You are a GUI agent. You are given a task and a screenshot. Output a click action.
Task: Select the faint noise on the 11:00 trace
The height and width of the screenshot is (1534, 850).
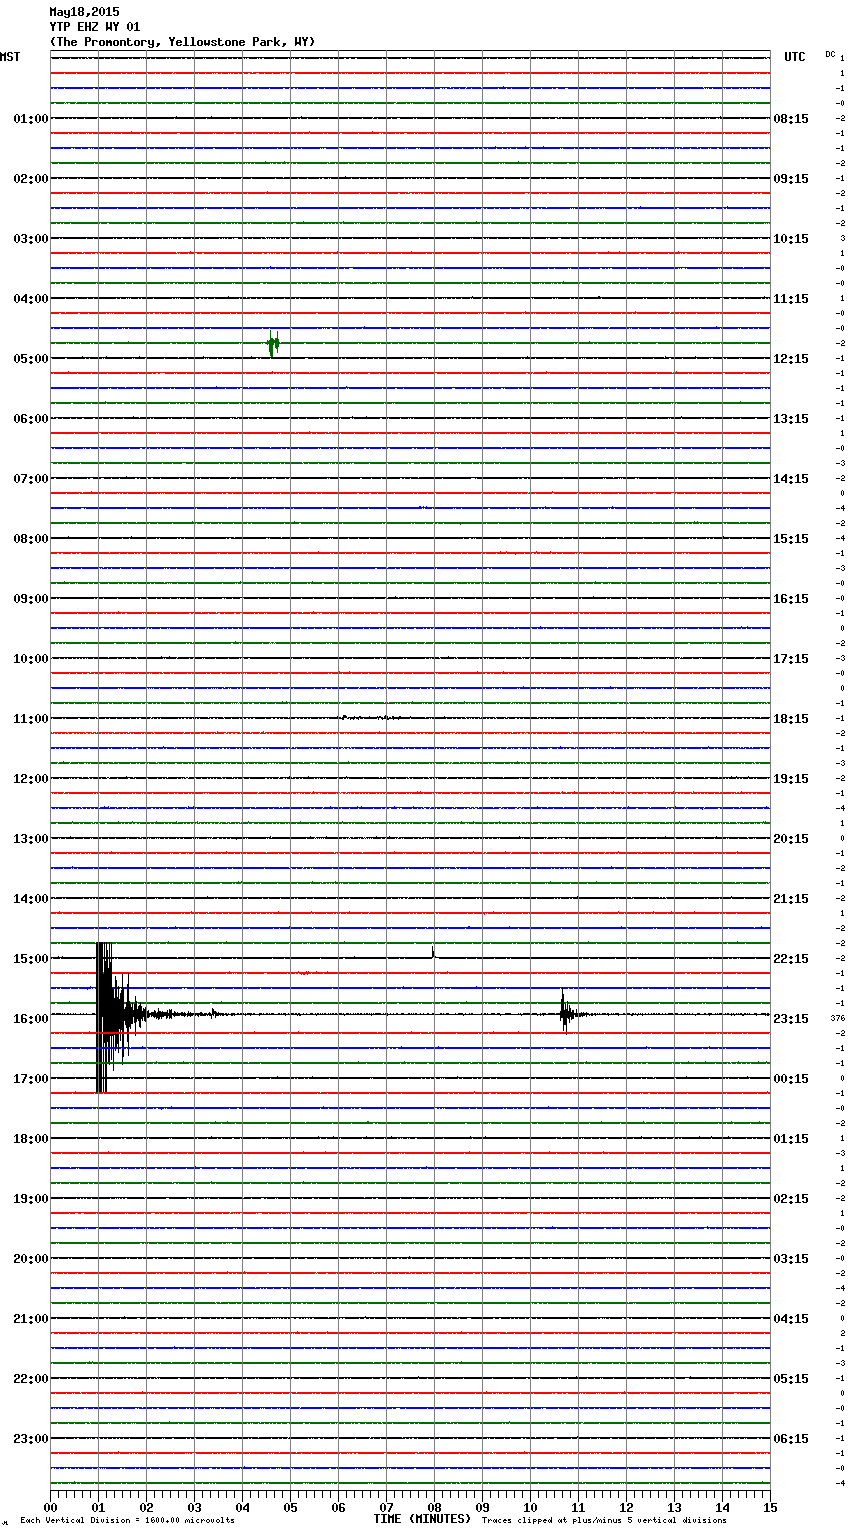pos(370,717)
